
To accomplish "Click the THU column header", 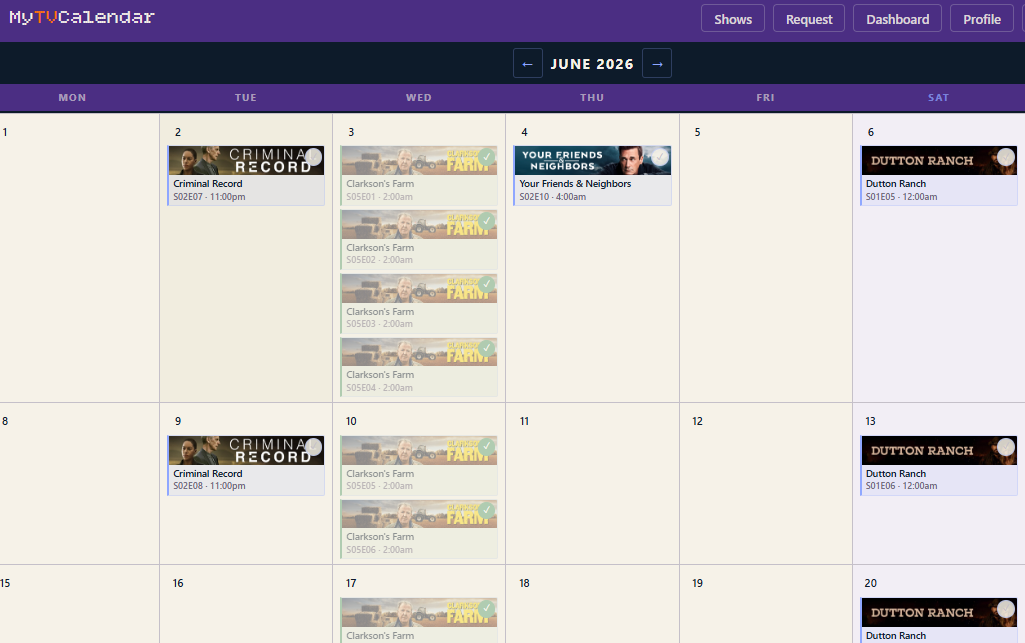I will [x=592, y=97].
